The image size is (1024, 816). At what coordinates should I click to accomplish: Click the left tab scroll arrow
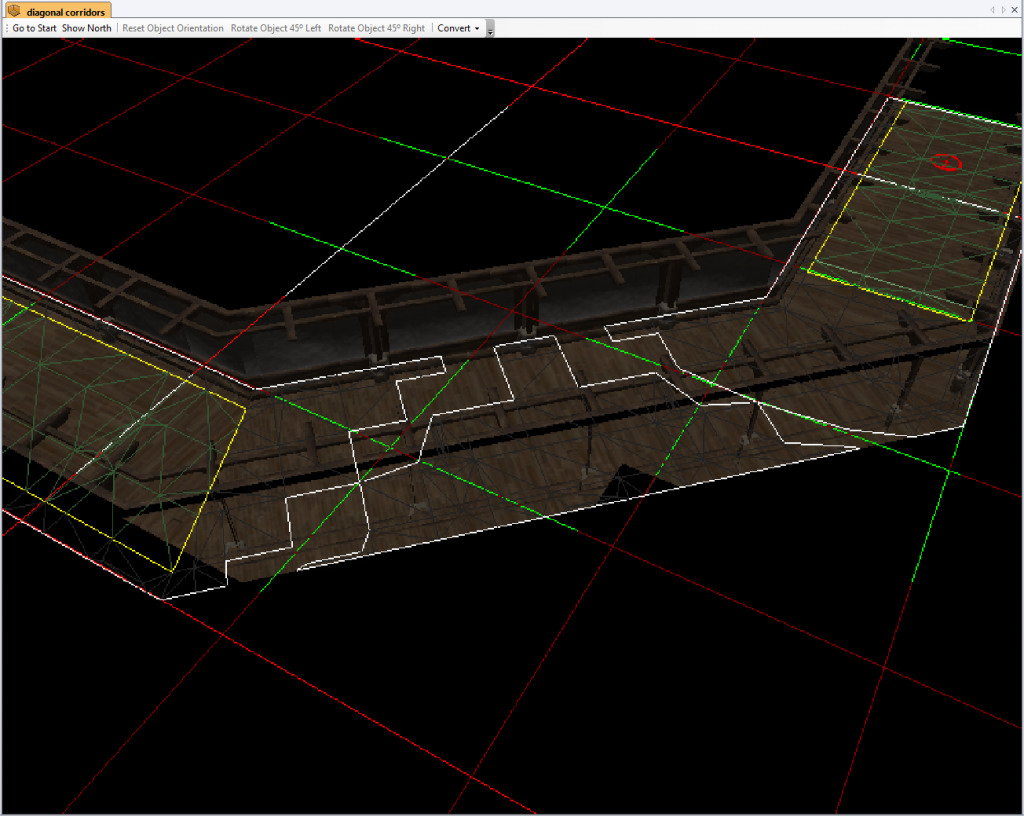[991, 9]
